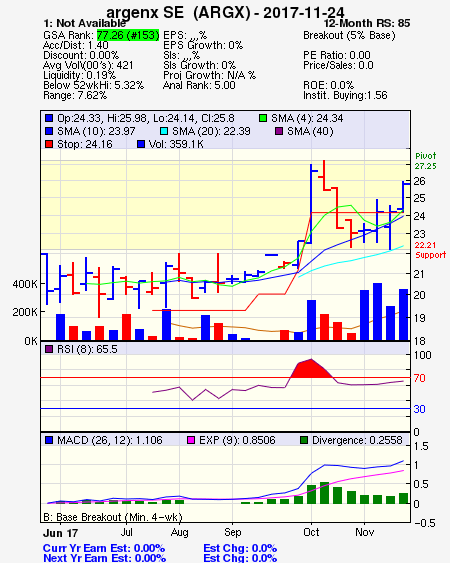
Task: Click the Sls Growth: 0% text
Action: (x=199, y=65)
